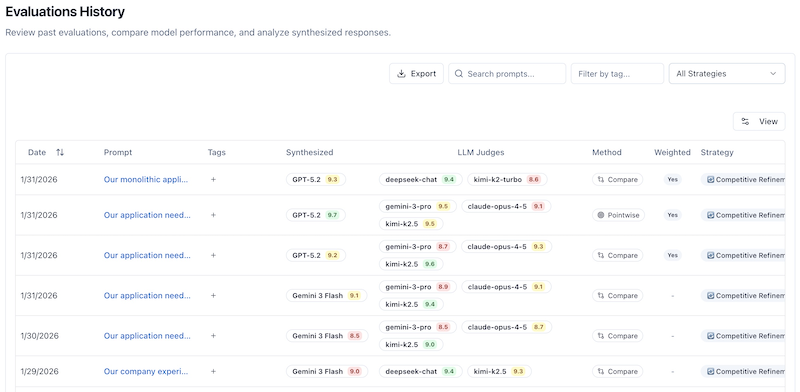Image resolution: width=800 pixels, height=392 pixels.
Task: Click Competitive Refinement strategy in 1/29/2026 row
Action: tap(743, 371)
